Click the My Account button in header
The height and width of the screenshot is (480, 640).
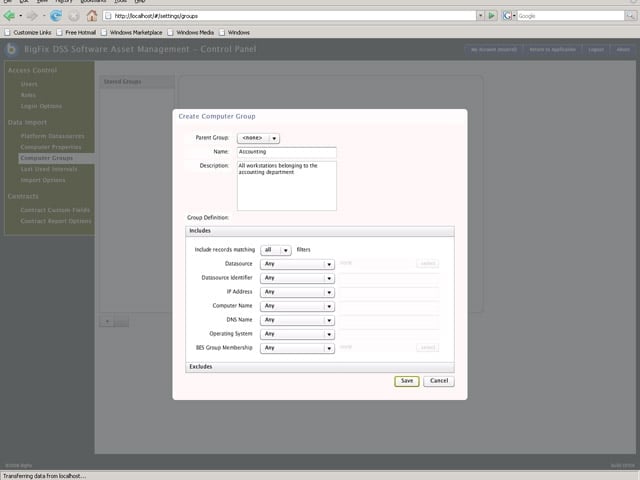point(493,50)
